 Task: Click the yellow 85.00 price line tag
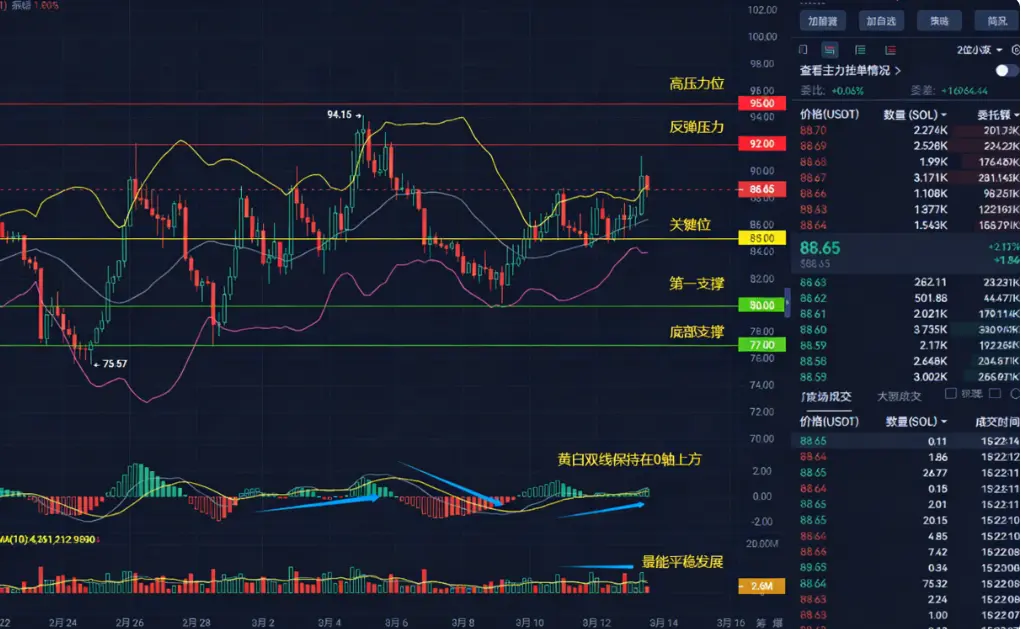click(x=761, y=238)
